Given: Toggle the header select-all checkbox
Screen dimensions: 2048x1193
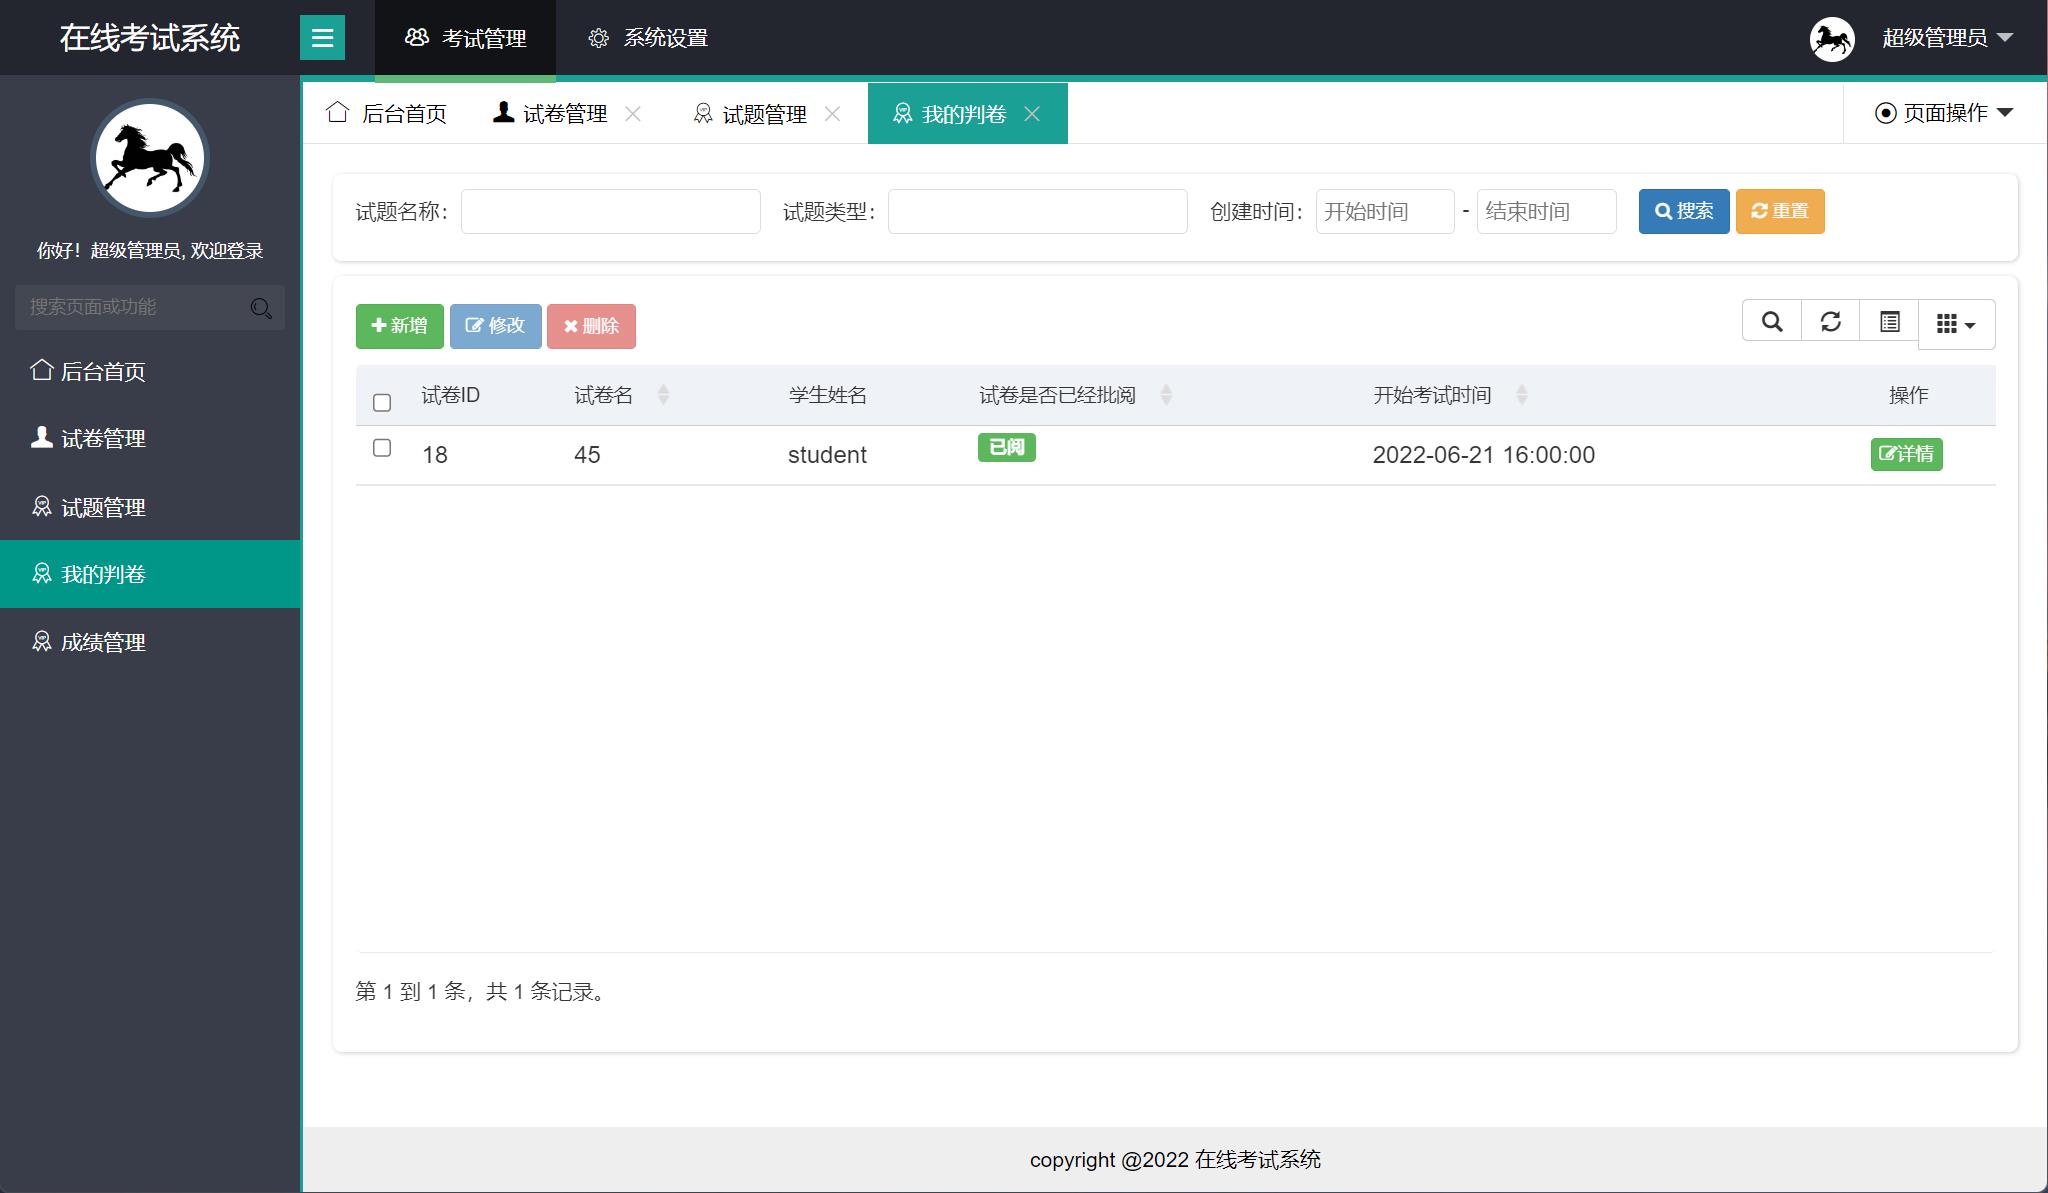Looking at the screenshot, I should click(382, 401).
